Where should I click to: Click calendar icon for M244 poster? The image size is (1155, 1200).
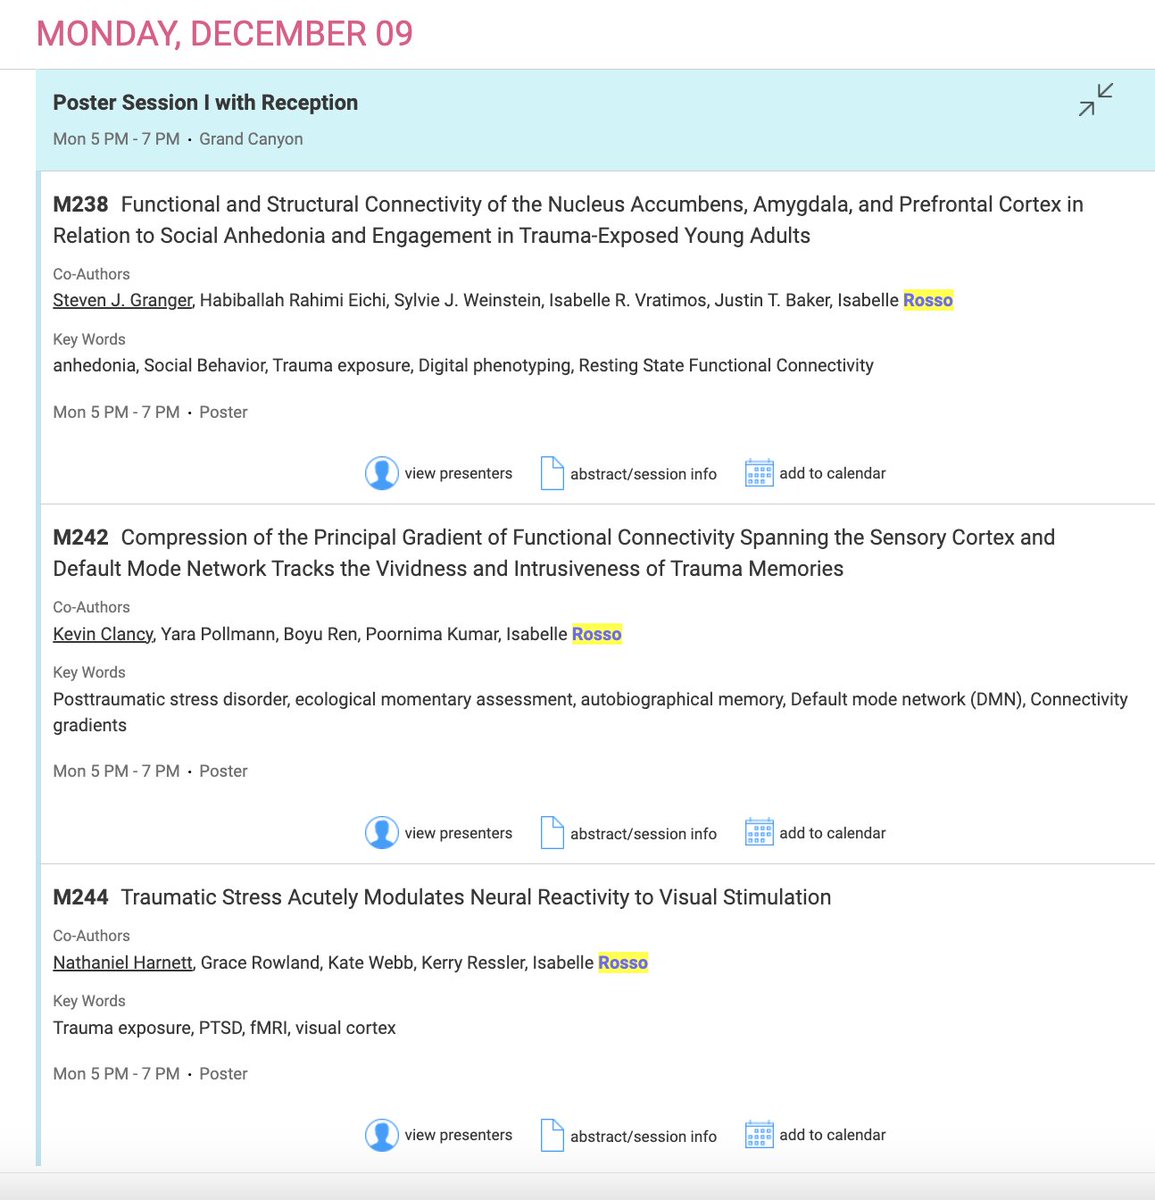(x=759, y=1135)
